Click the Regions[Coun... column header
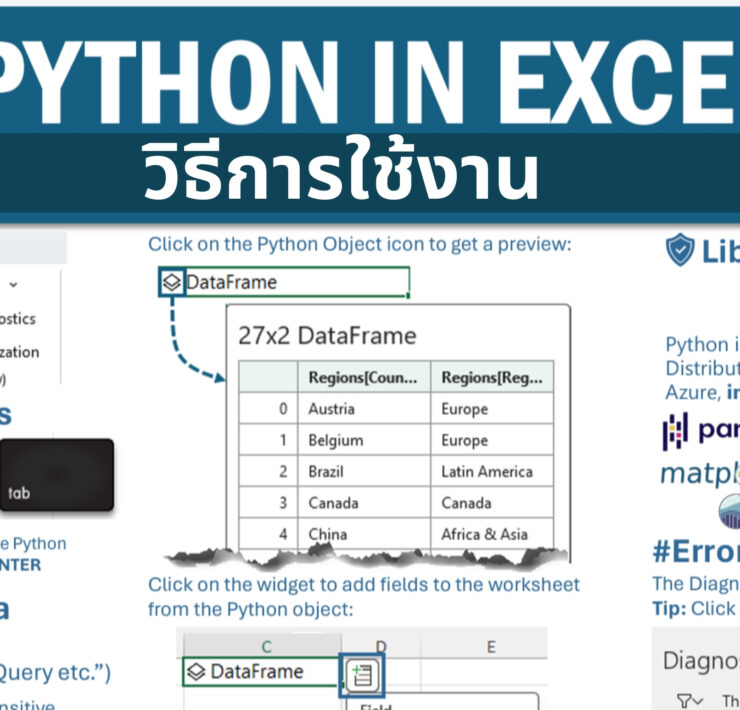The image size is (740, 710). [x=364, y=377]
